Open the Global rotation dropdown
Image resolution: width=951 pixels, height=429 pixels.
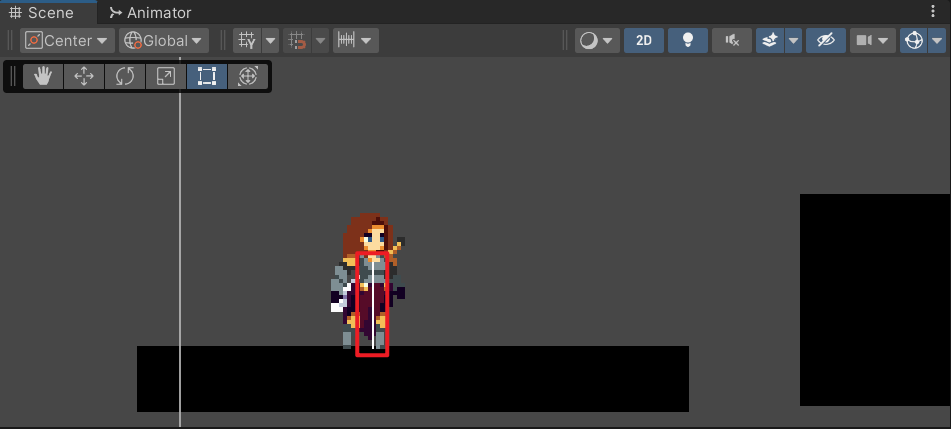(164, 41)
